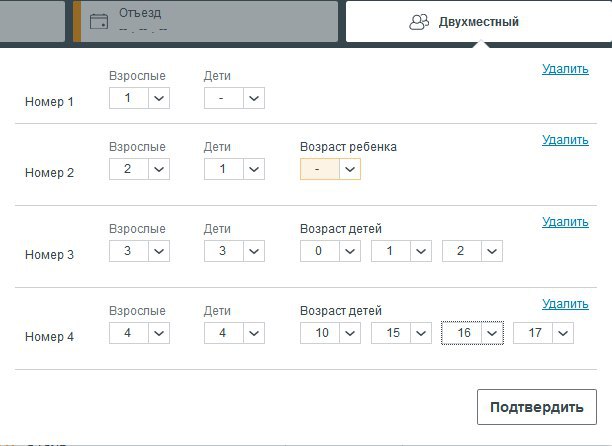
Task: Open child age dropdown showing 10 in Номер 4
Action: [330, 333]
